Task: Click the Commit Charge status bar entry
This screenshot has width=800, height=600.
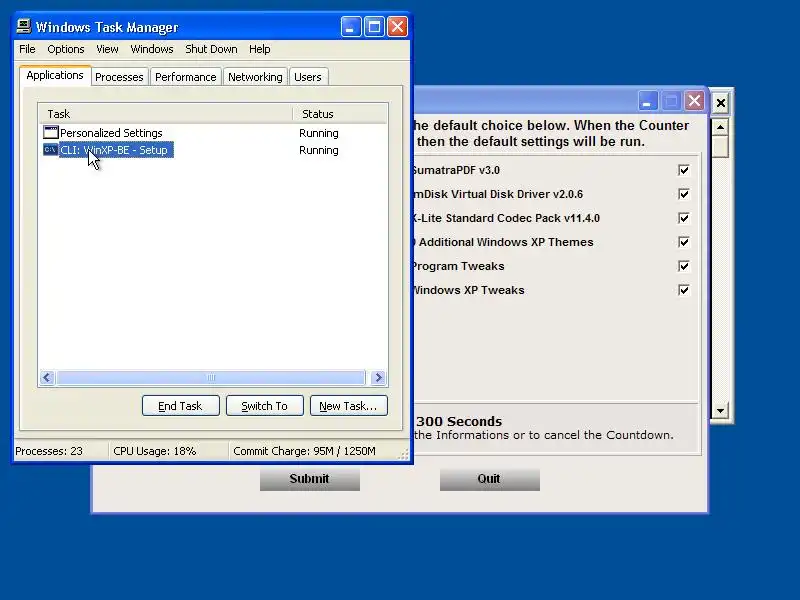Action: coord(305,451)
